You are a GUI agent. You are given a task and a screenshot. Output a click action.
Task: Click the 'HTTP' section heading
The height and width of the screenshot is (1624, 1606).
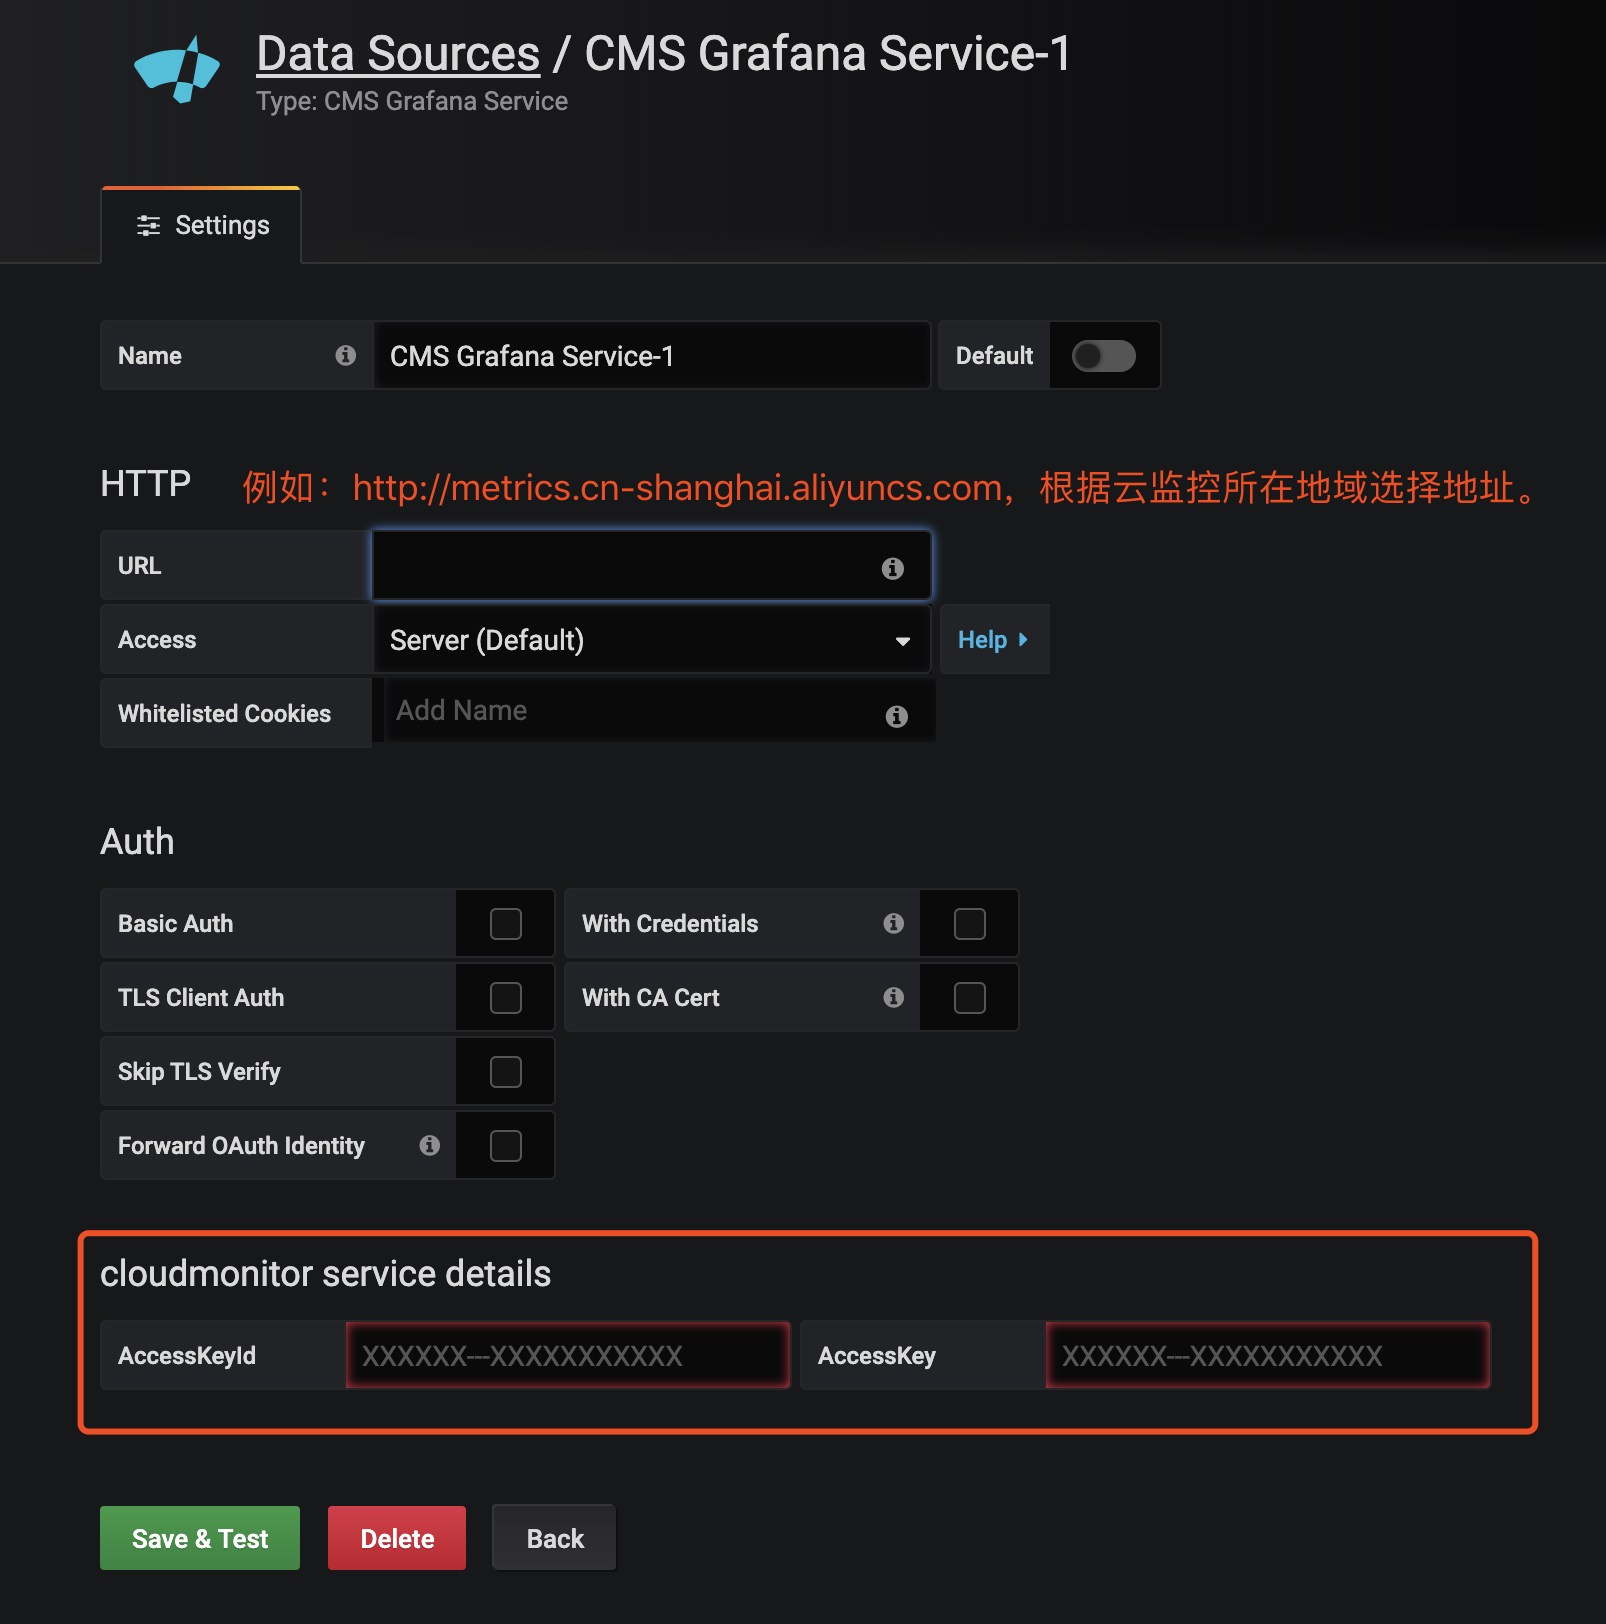[x=146, y=484]
